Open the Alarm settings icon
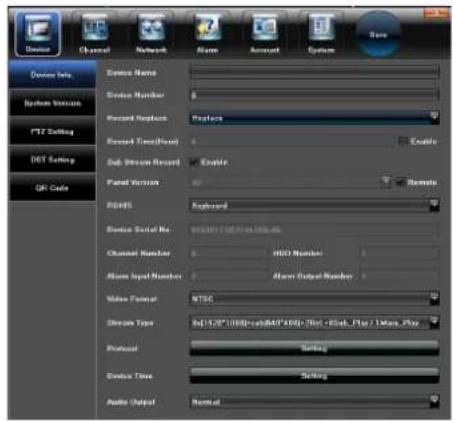The width and height of the screenshot is (453, 421). [x=208, y=34]
